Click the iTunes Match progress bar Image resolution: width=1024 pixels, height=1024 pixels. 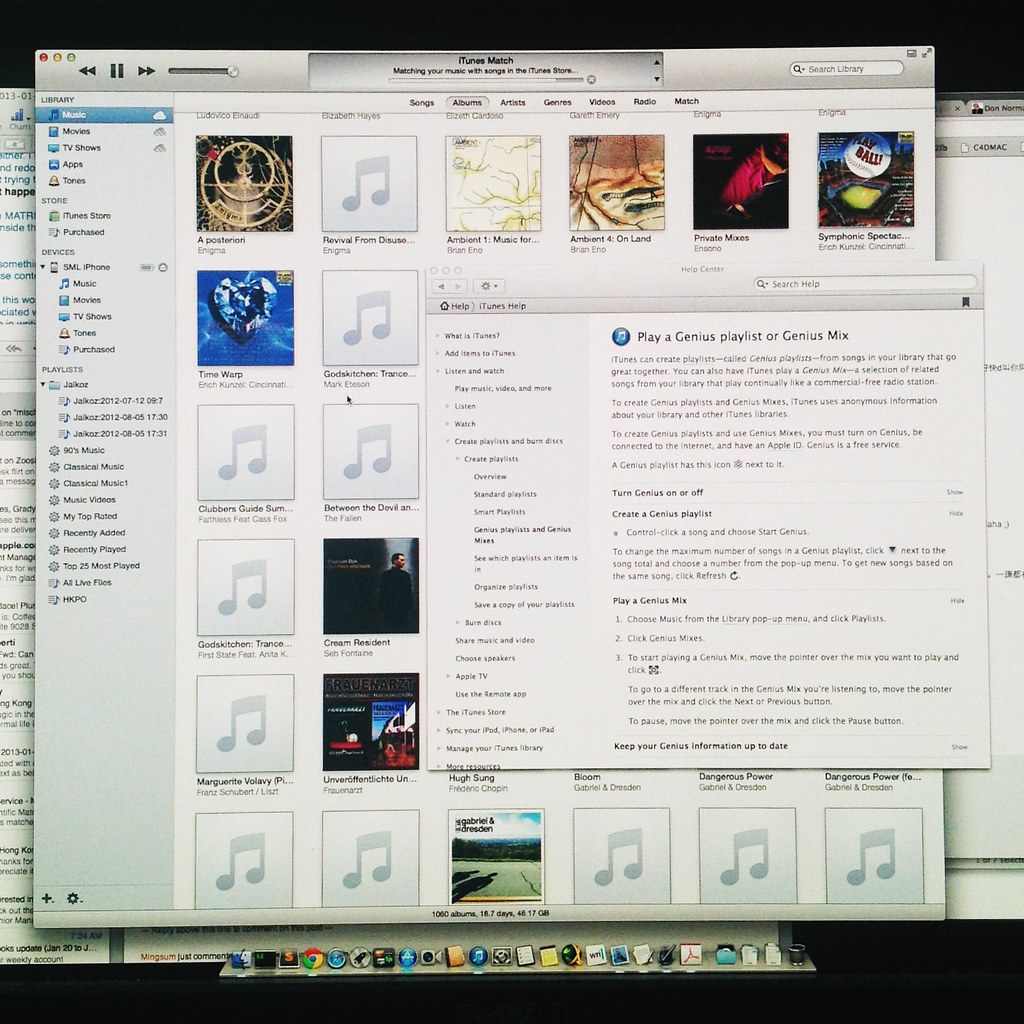485,80
